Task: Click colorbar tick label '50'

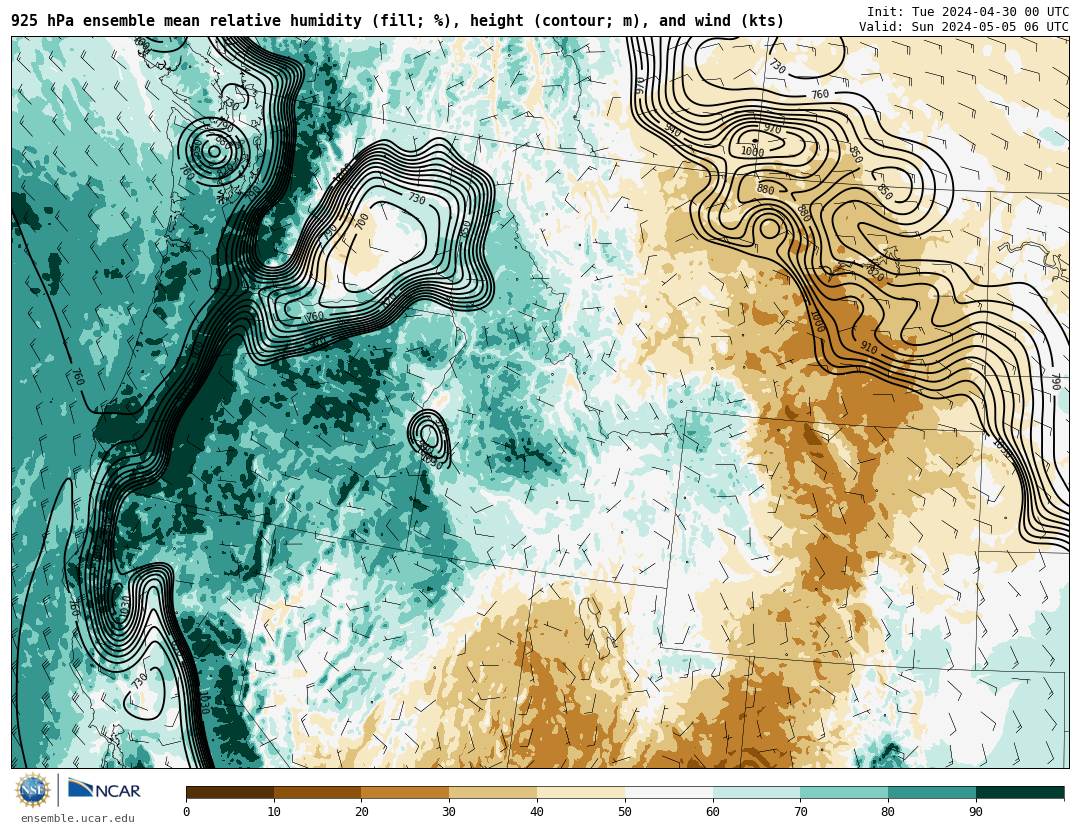Action: (x=625, y=812)
